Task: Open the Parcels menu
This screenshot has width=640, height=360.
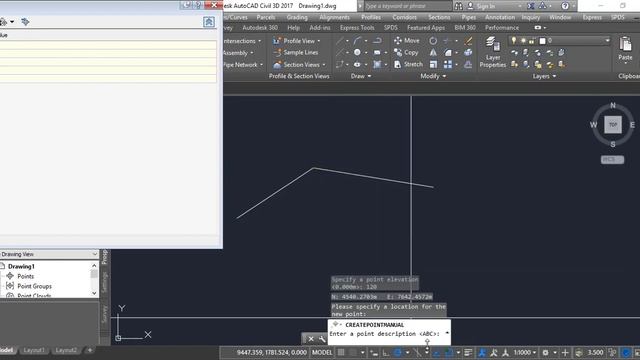Action: (x=266, y=17)
